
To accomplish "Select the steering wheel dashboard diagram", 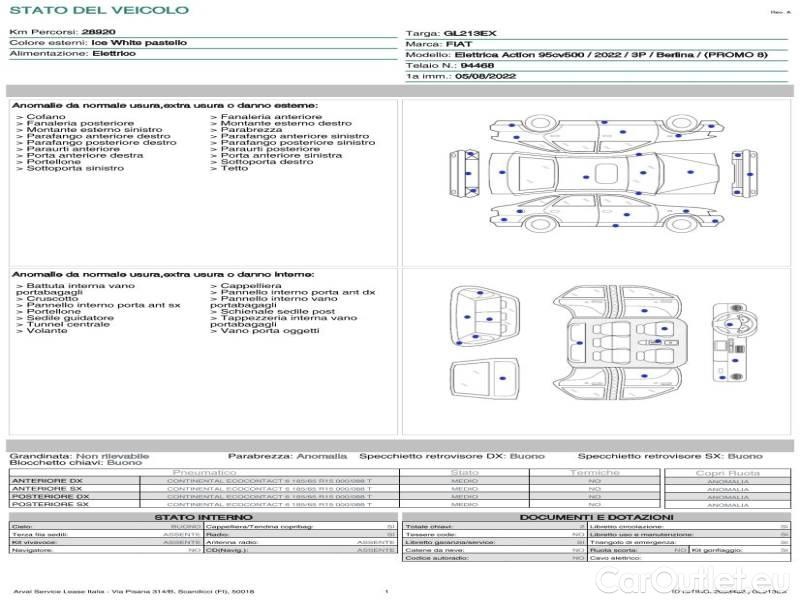I will coord(732,343).
